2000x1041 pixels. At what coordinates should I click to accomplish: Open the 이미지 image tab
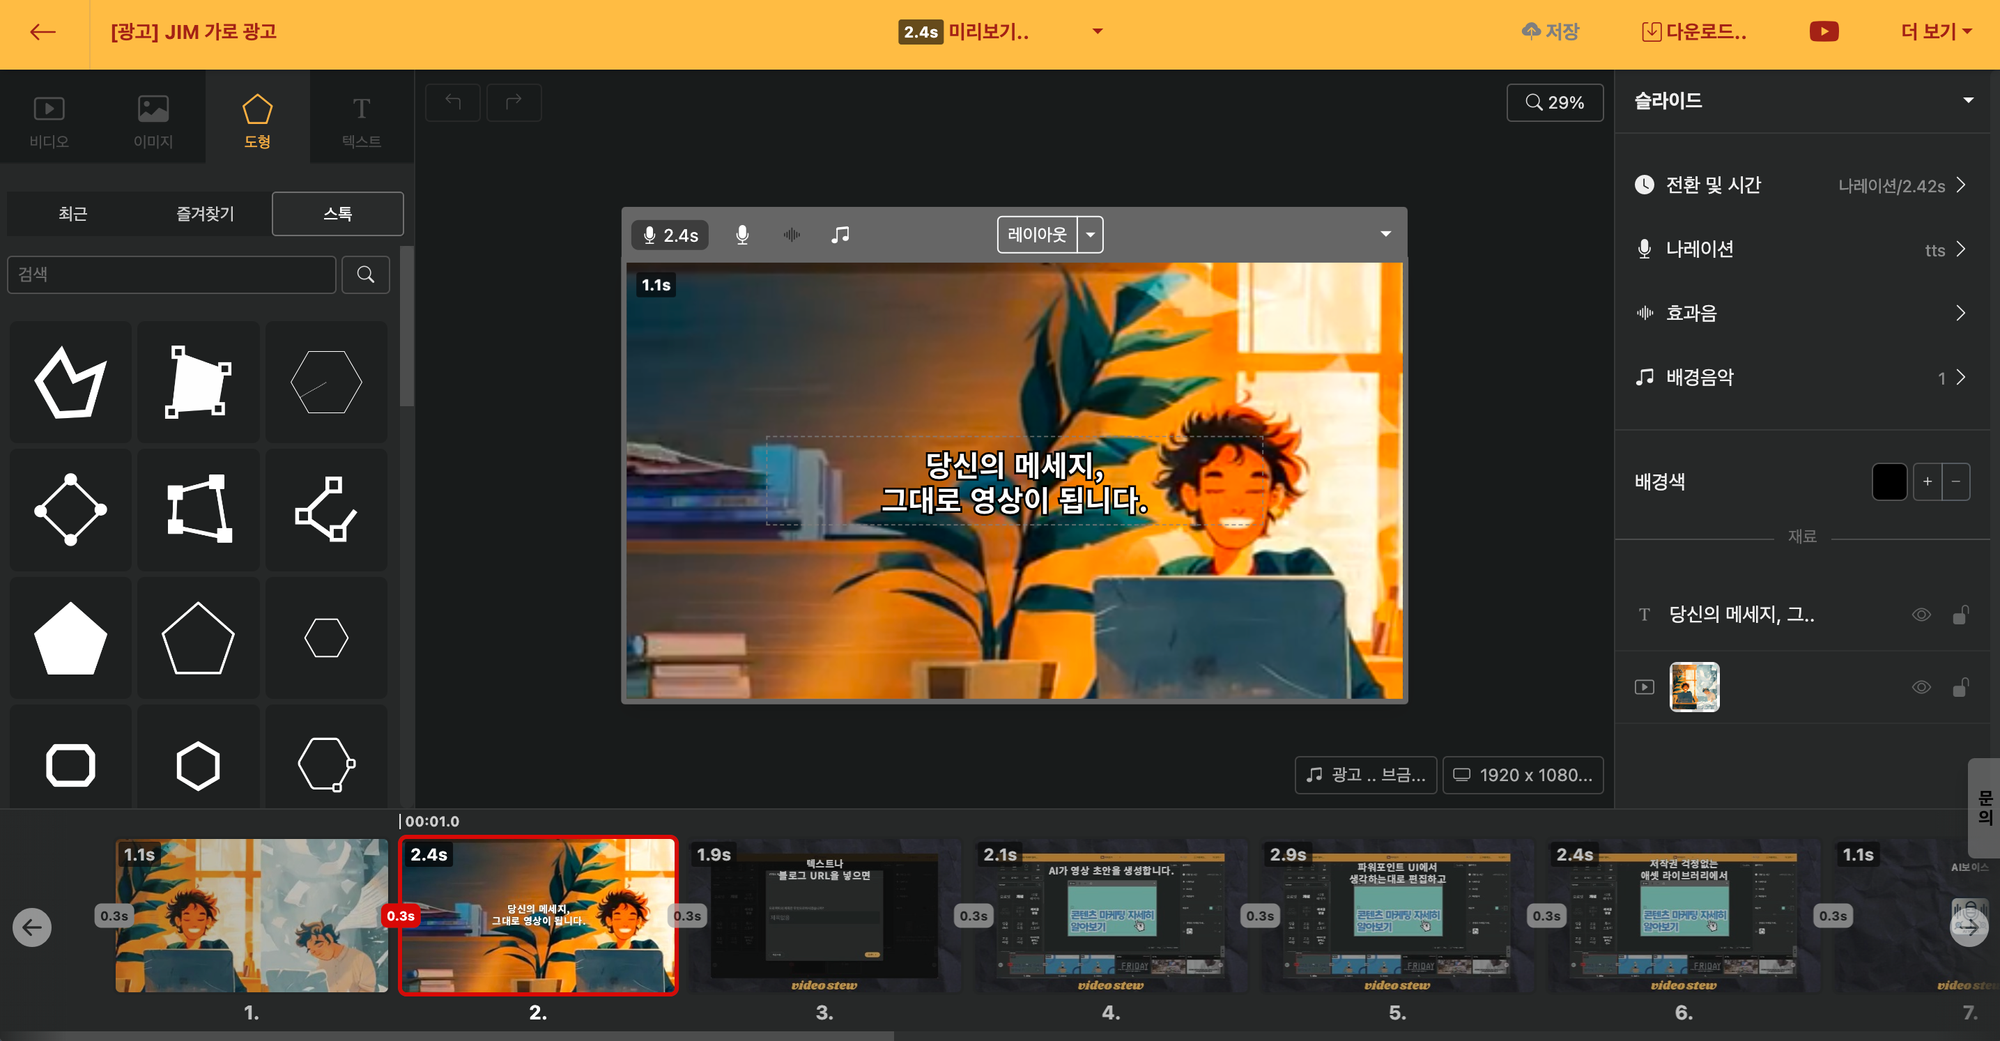click(153, 122)
